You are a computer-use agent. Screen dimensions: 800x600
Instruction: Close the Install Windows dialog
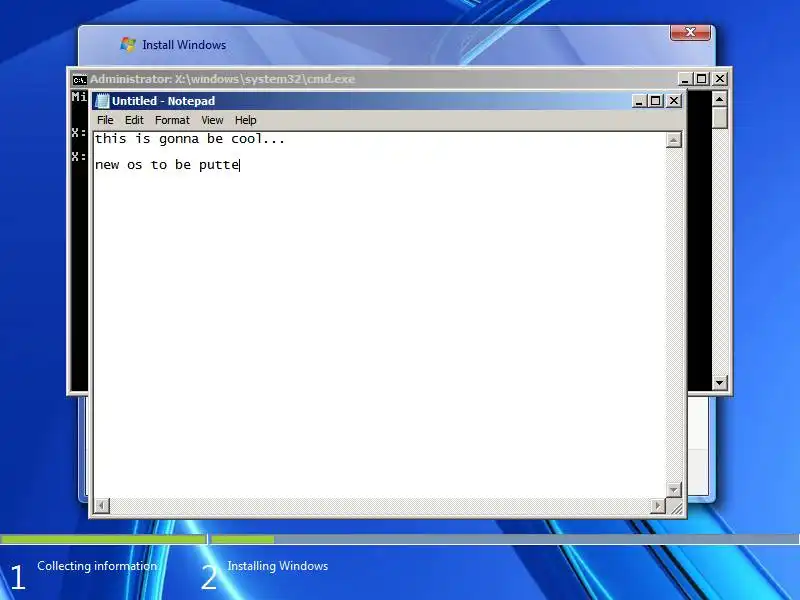(690, 32)
